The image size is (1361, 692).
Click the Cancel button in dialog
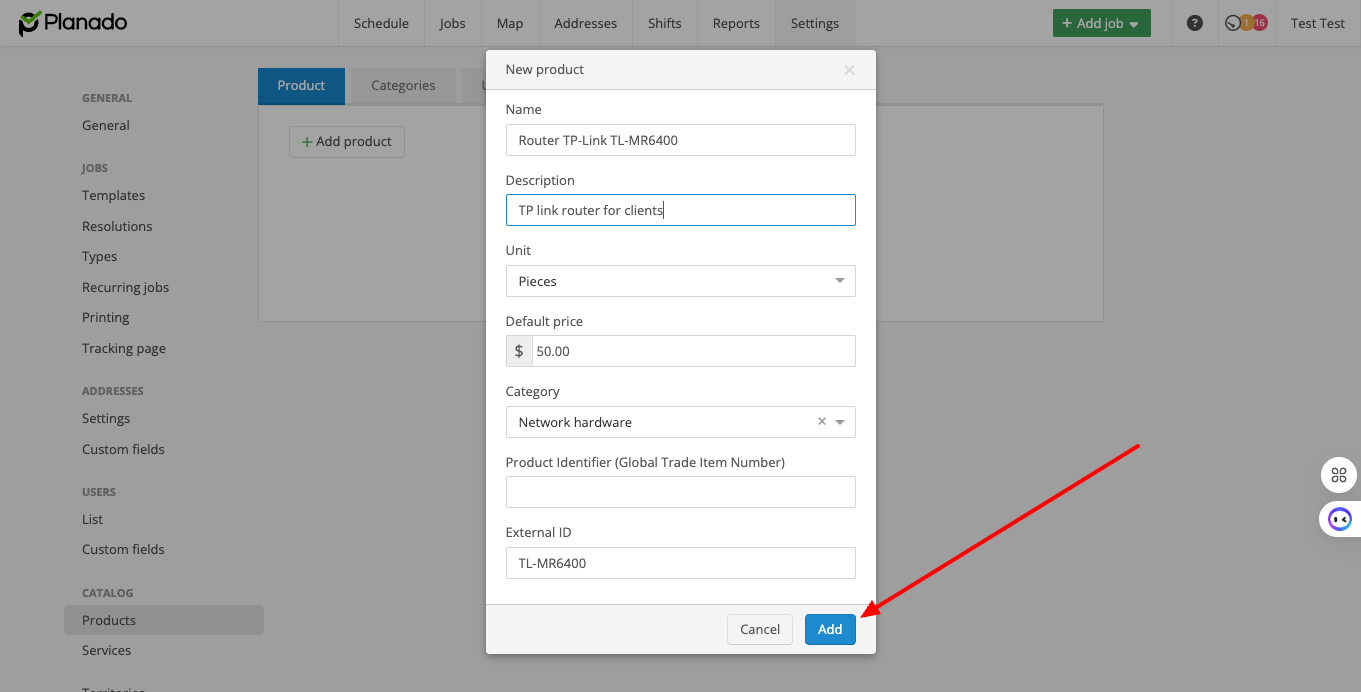[x=760, y=629]
